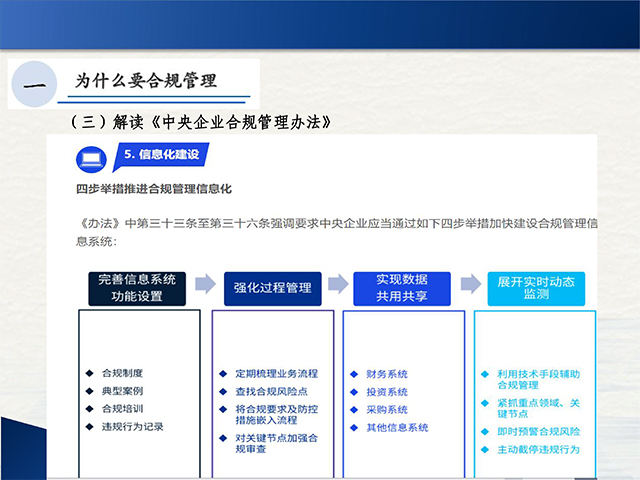
Task: Click the bullet item 合规制度
Action: click(122, 373)
